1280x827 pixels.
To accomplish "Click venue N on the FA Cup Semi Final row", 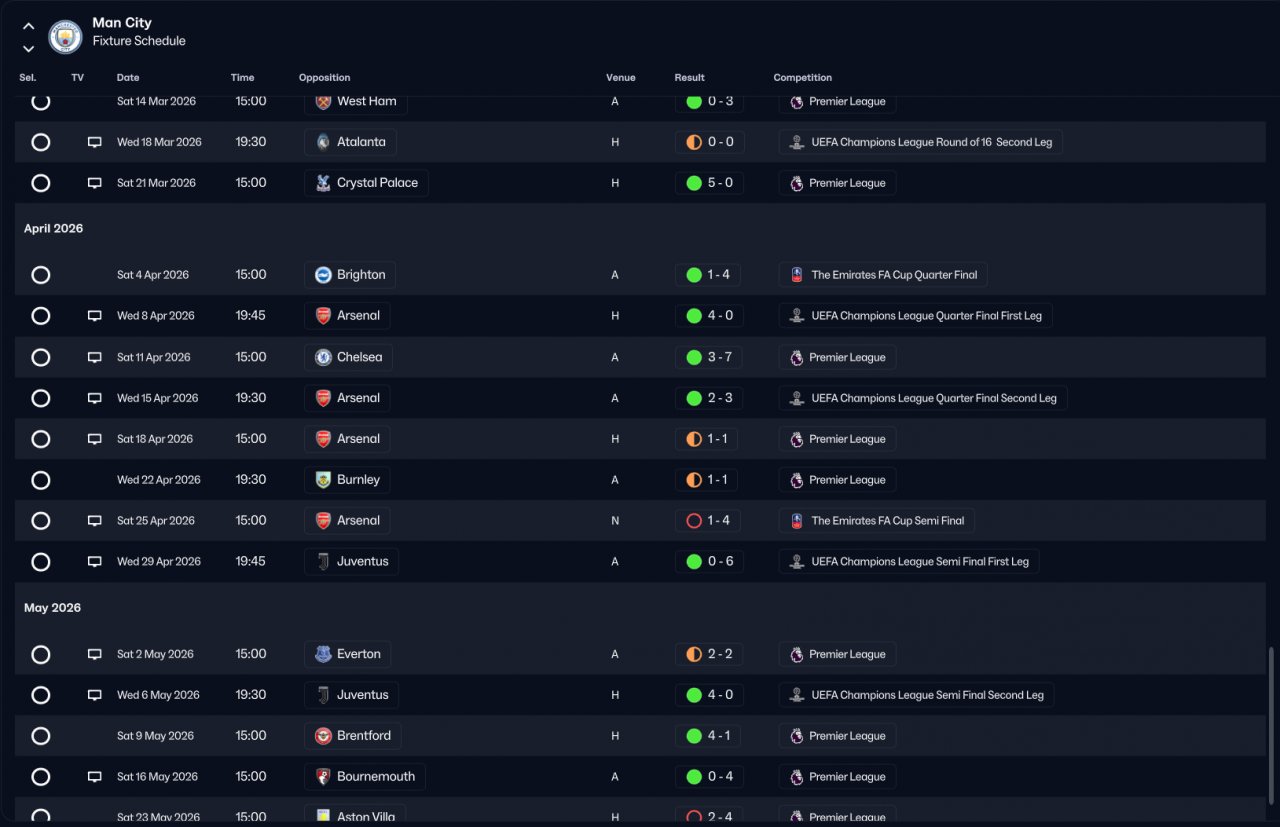I will click(x=615, y=521).
